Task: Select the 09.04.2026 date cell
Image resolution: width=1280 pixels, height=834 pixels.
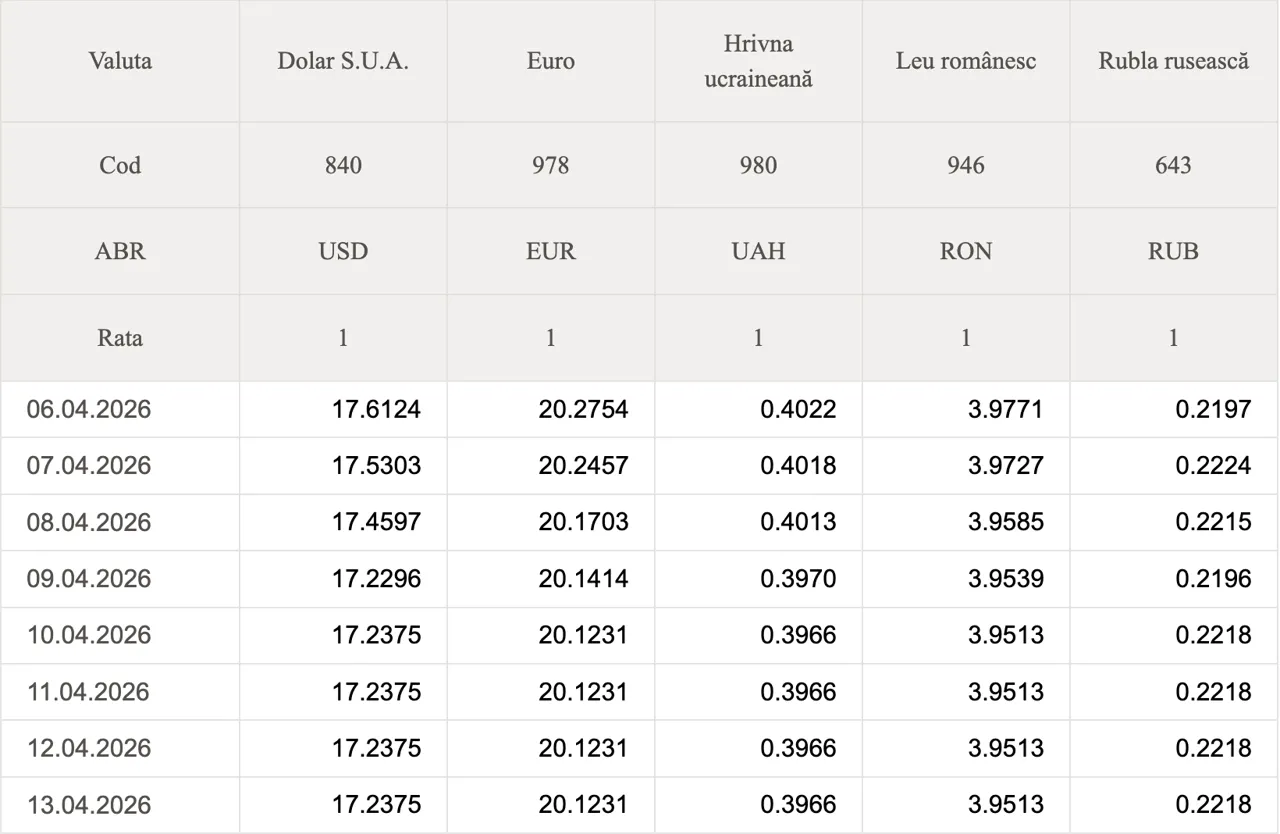Action: [x=89, y=579]
